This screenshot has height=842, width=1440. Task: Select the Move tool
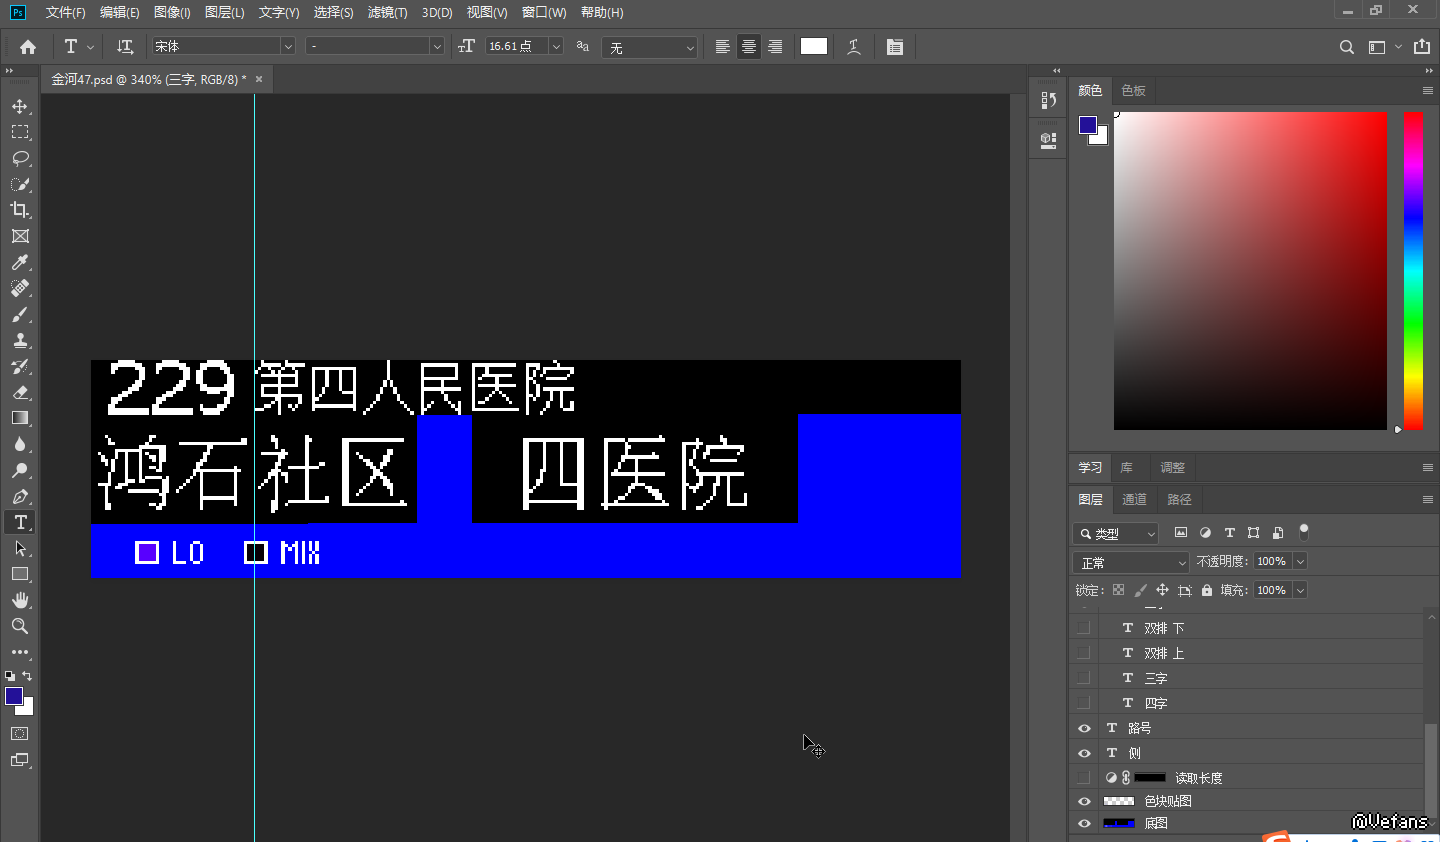click(x=20, y=106)
